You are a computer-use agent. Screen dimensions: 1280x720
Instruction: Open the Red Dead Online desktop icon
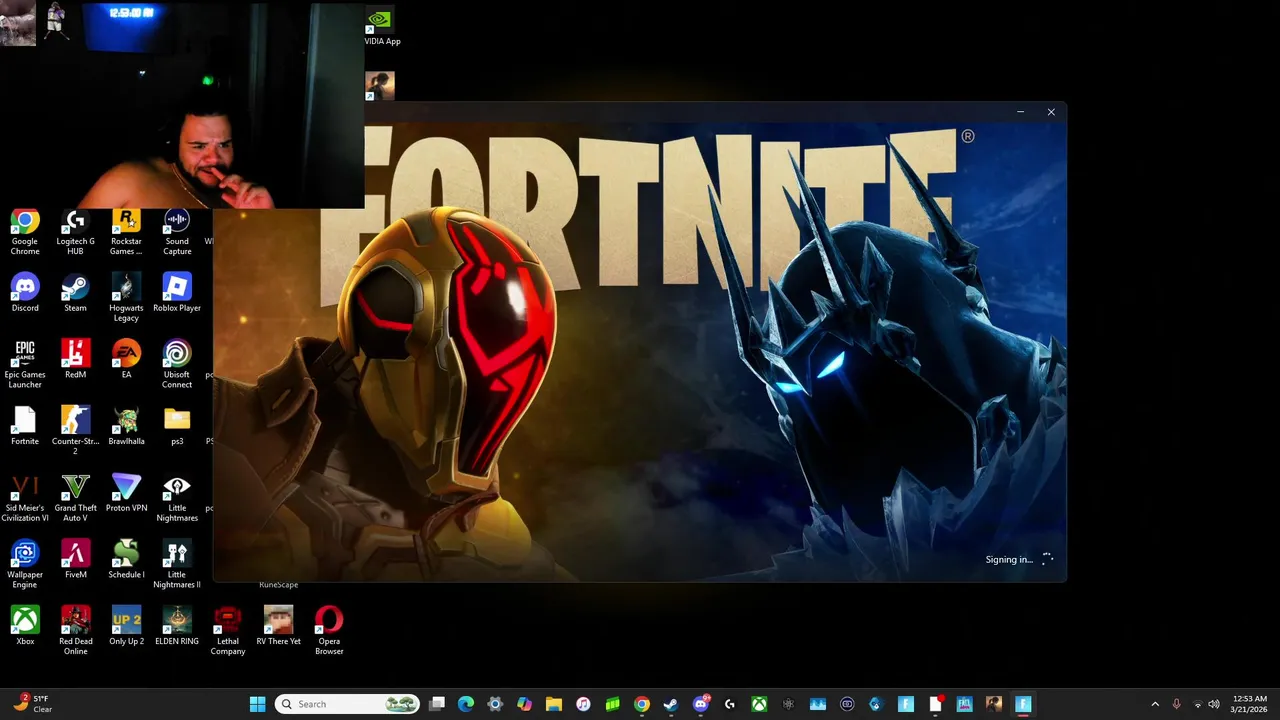click(x=75, y=631)
